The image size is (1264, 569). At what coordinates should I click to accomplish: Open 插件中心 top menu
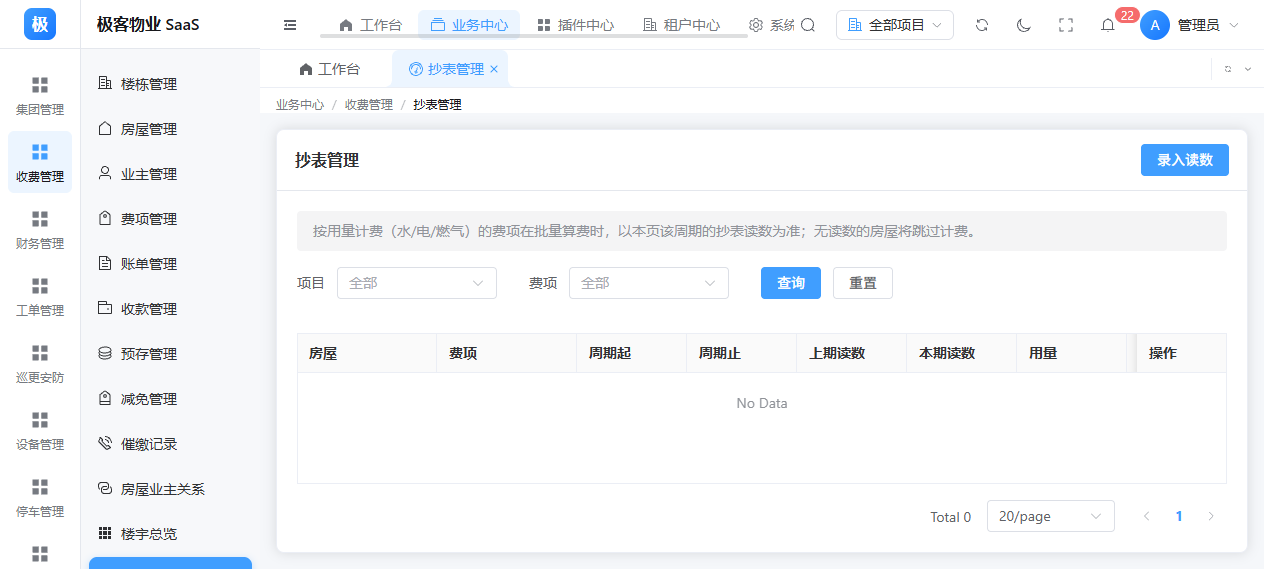click(575, 25)
